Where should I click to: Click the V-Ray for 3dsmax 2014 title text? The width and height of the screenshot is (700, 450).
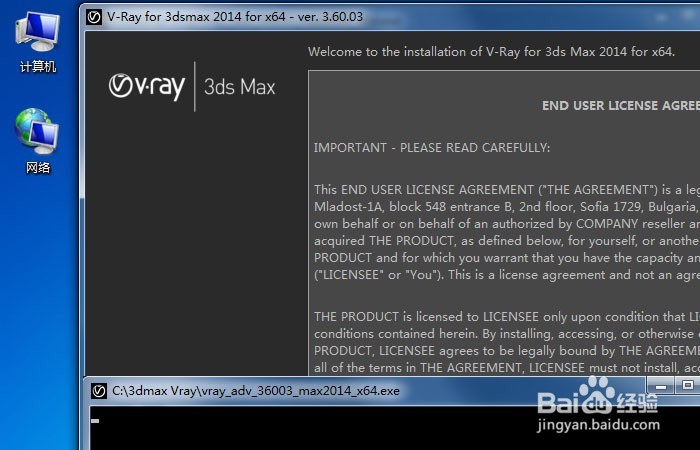[x=235, y=17]
